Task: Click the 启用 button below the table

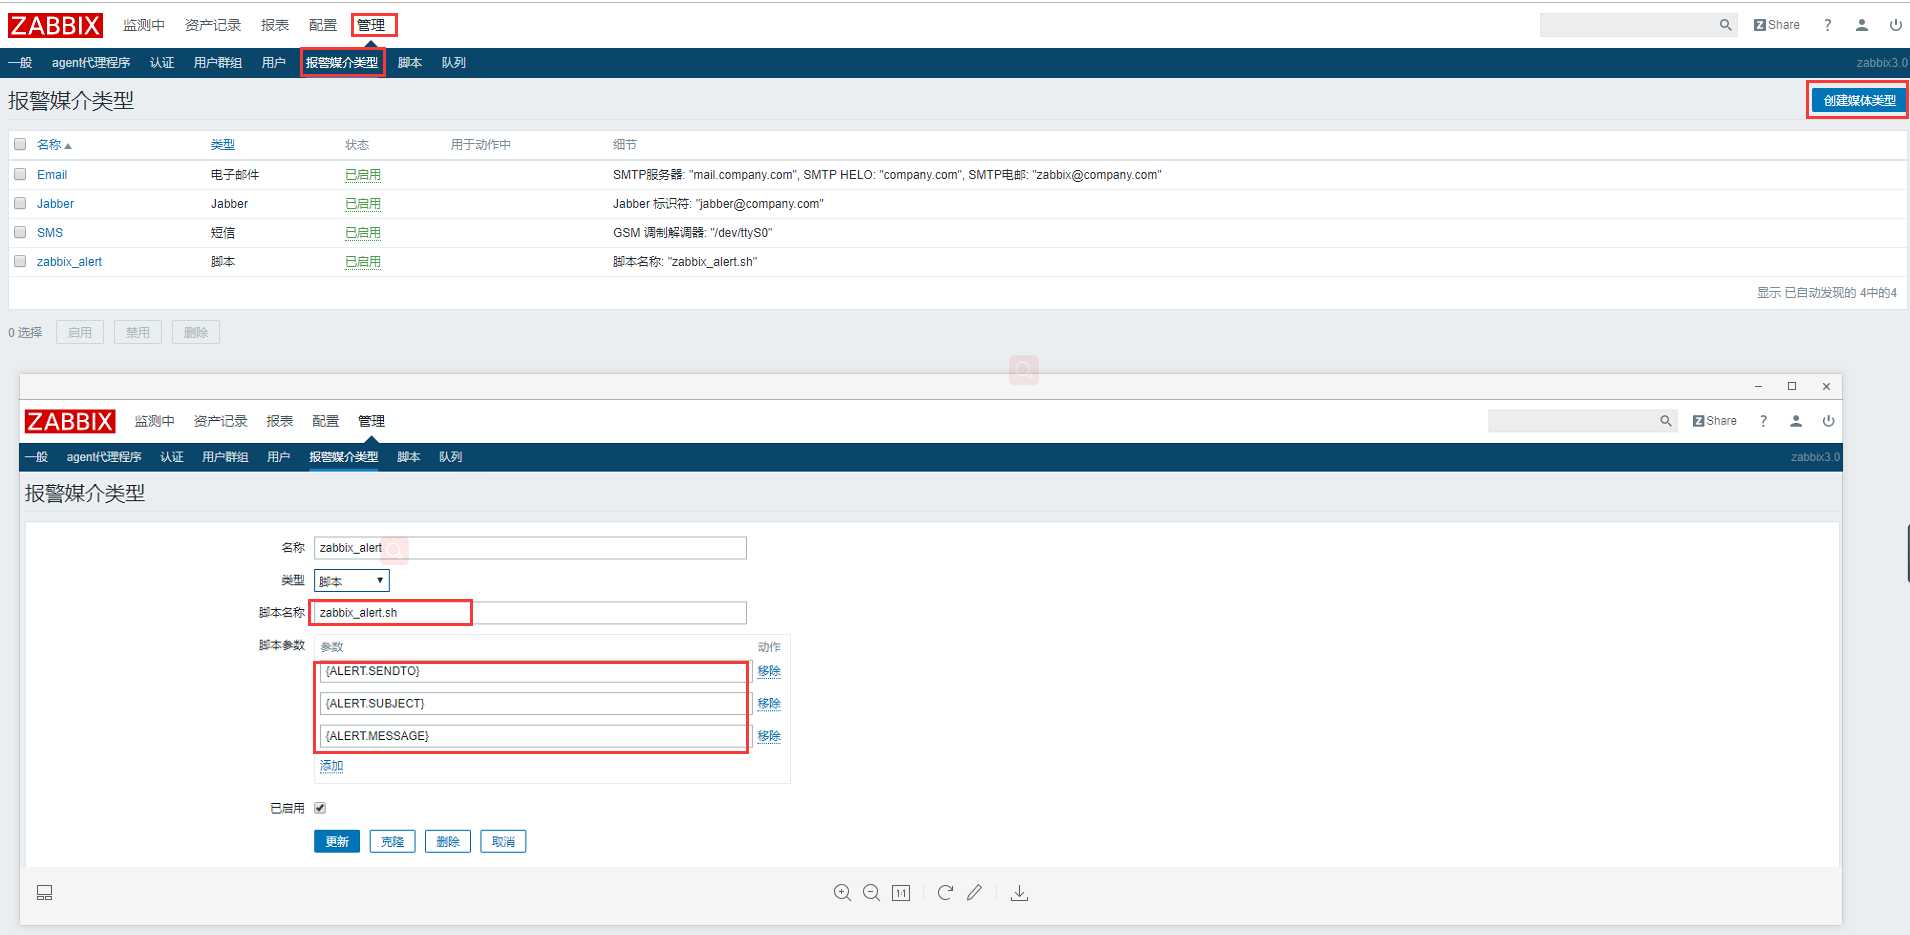Action: (x=80, y=333)
